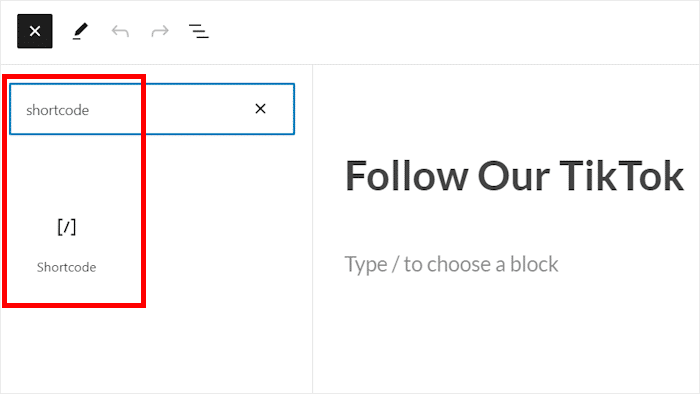Insert the Shortcode block via its bracket icon

point(67,227)
